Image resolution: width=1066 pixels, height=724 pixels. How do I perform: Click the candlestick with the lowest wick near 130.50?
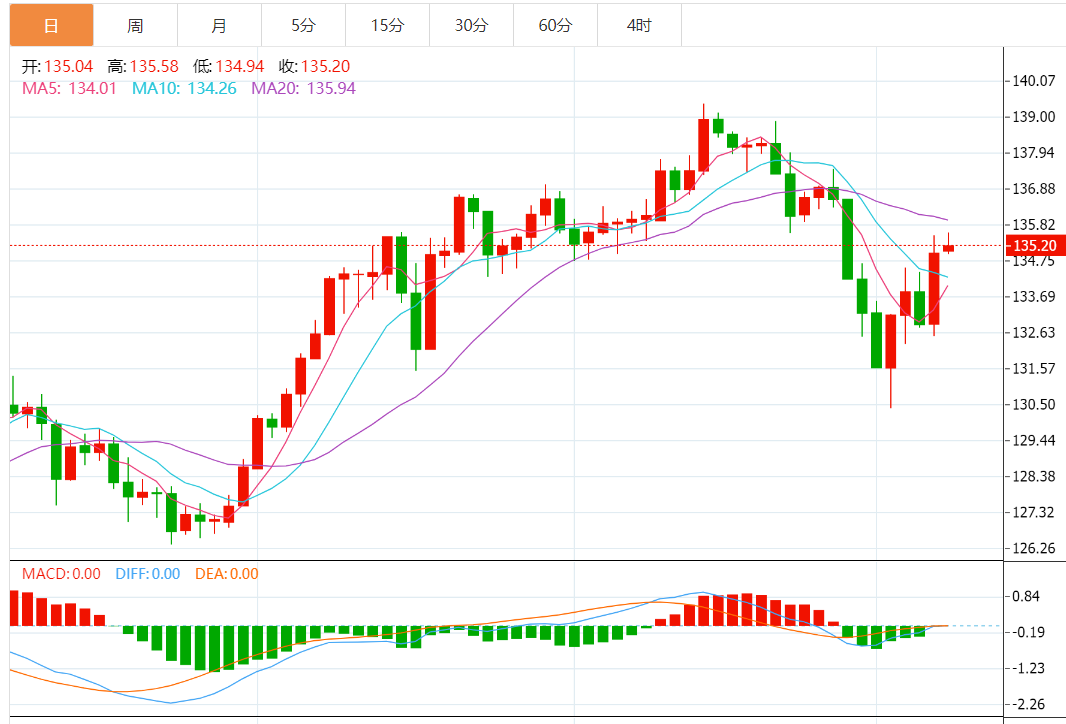tap(891, 341)
